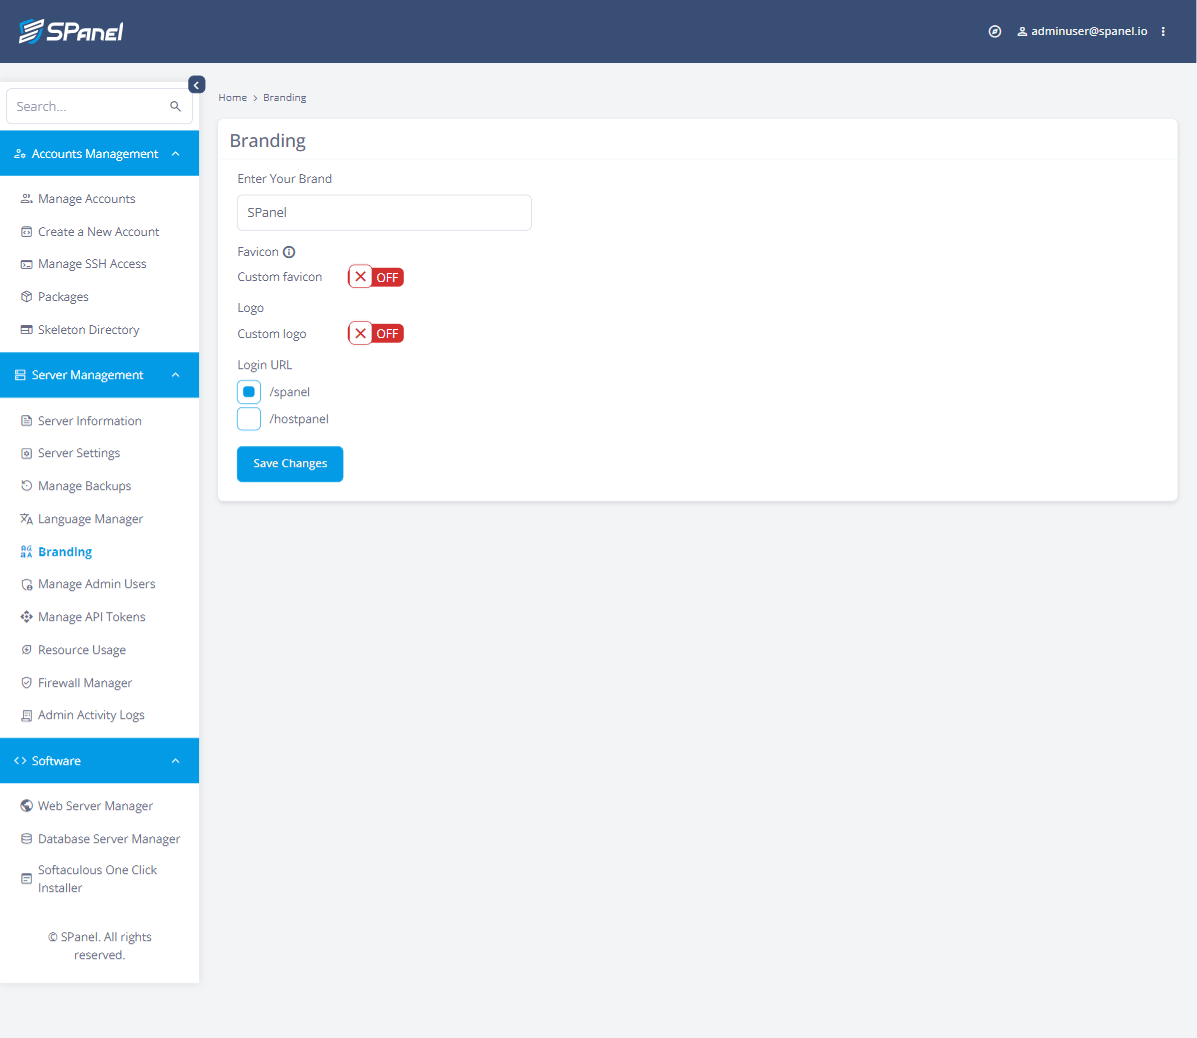
Task: Open the Home breadcrumb link
Action: pos(232,97)
